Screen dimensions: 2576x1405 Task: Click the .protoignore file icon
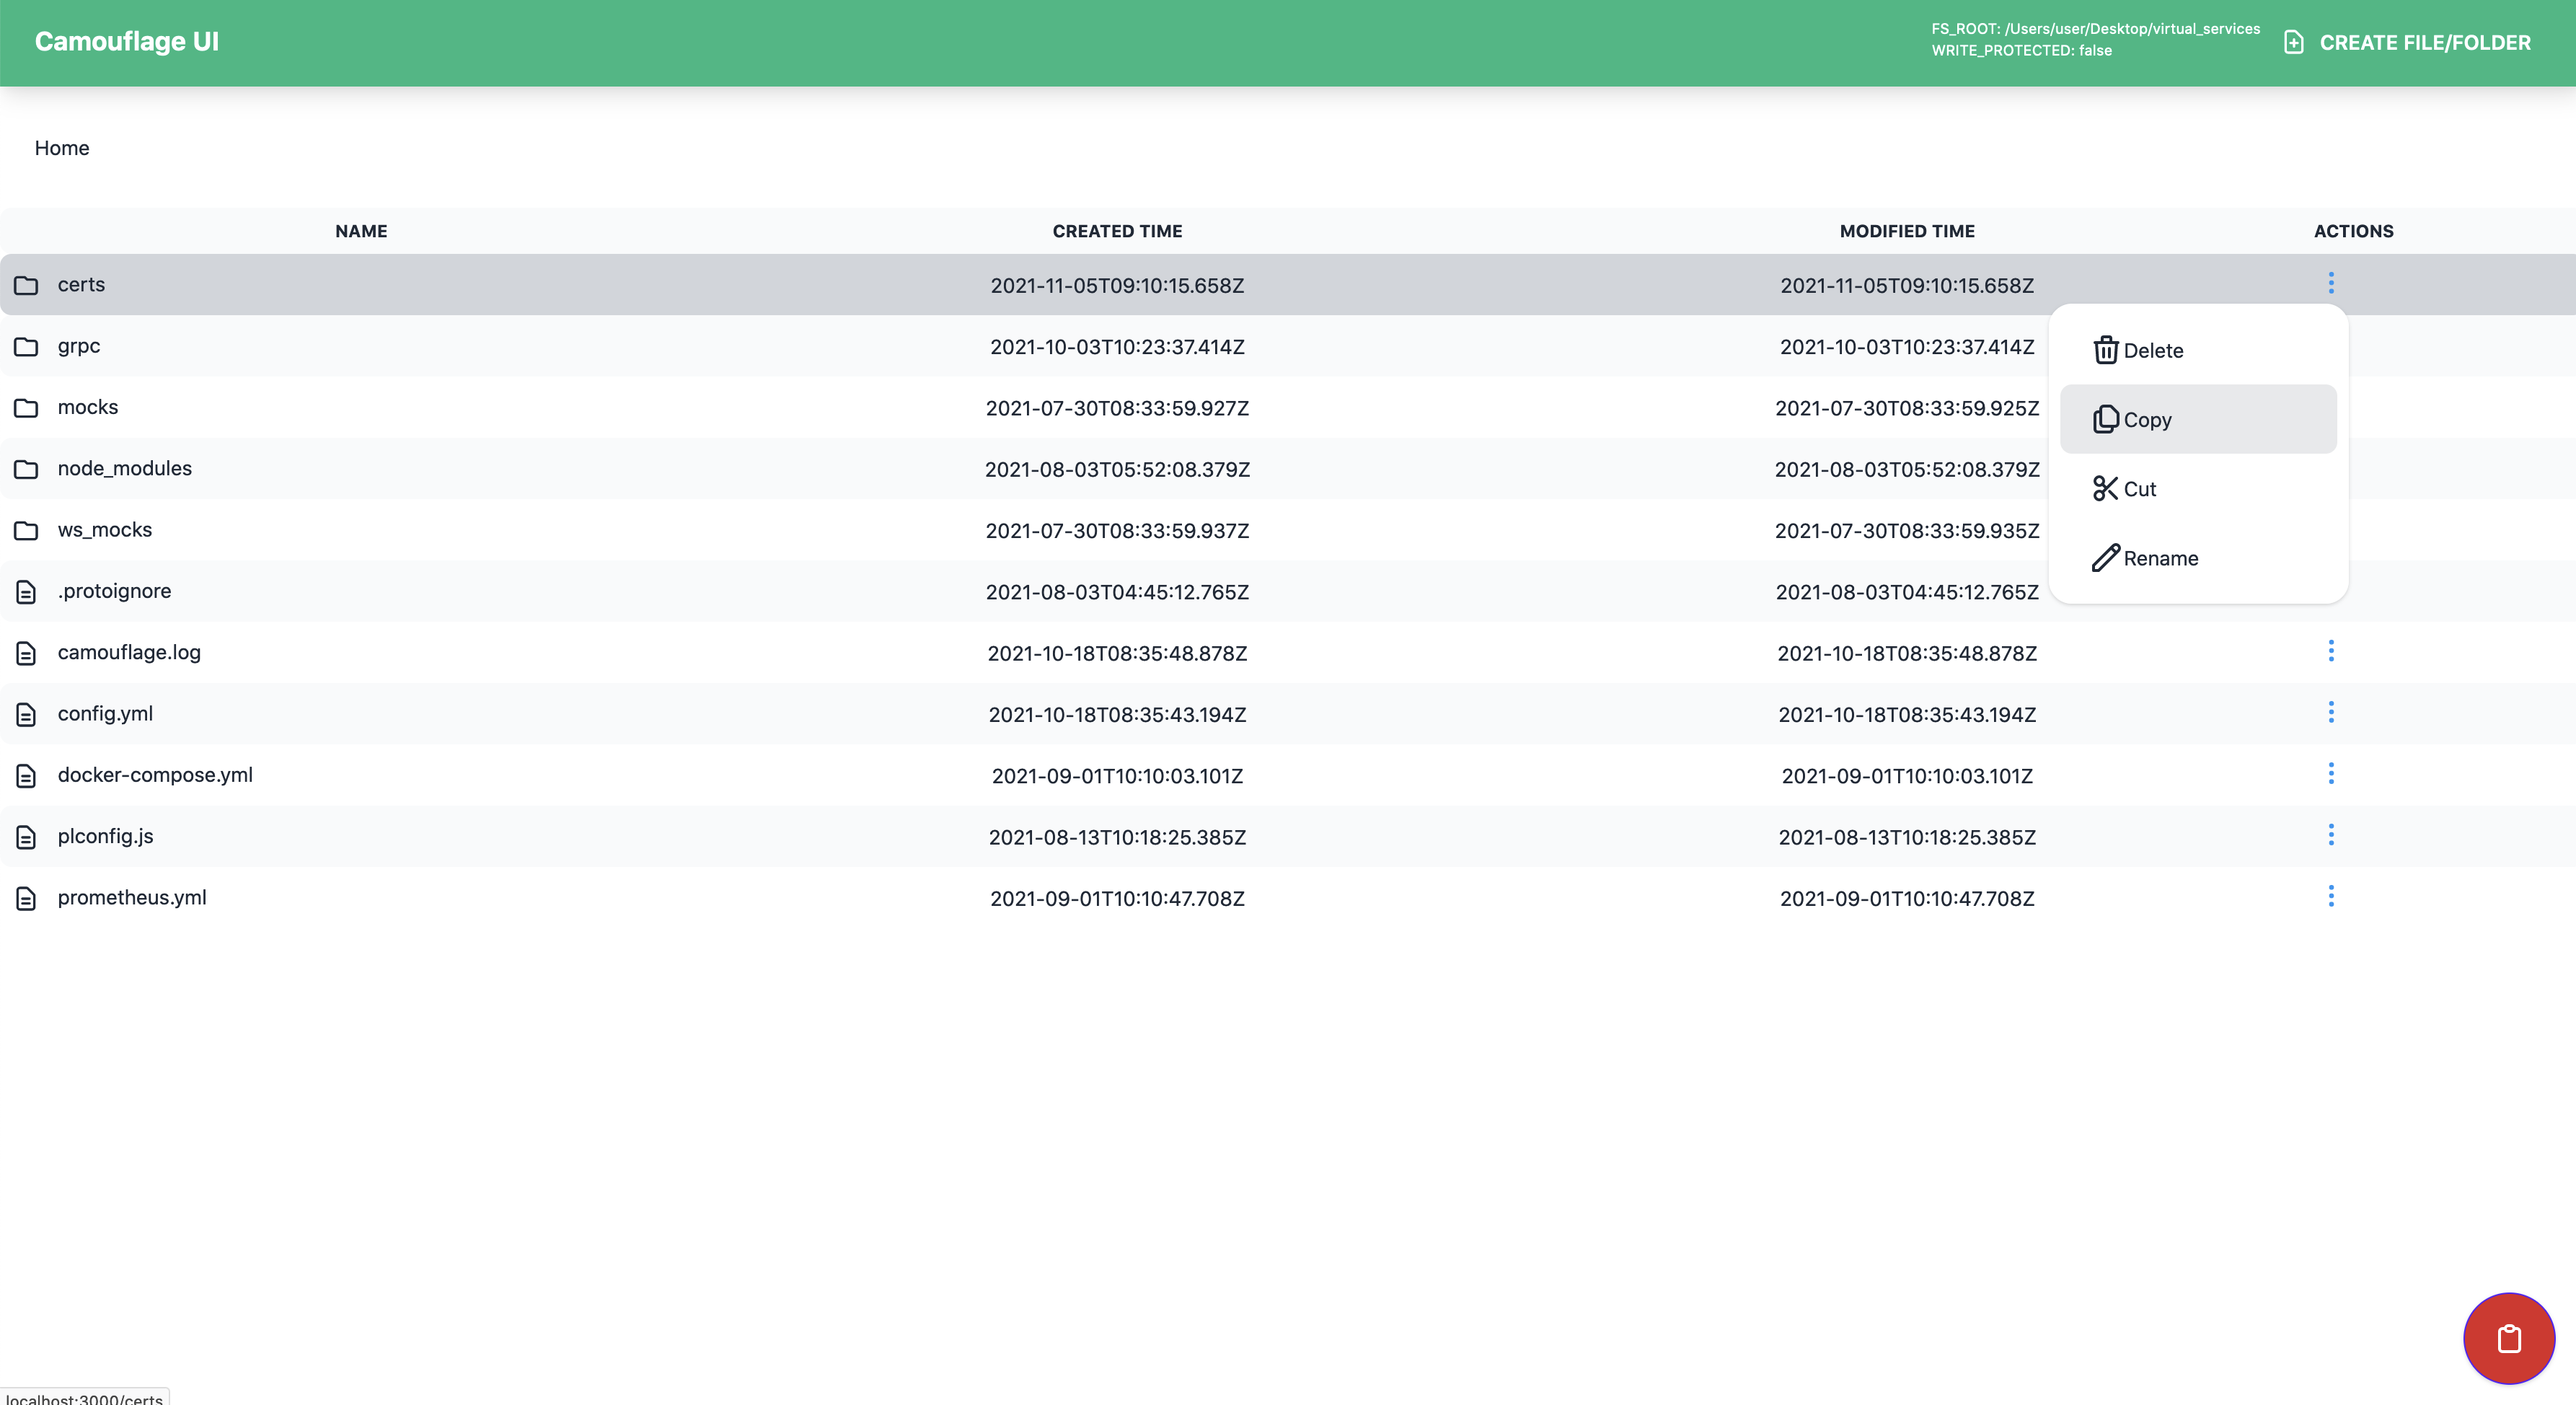click(x=26, y=592)
